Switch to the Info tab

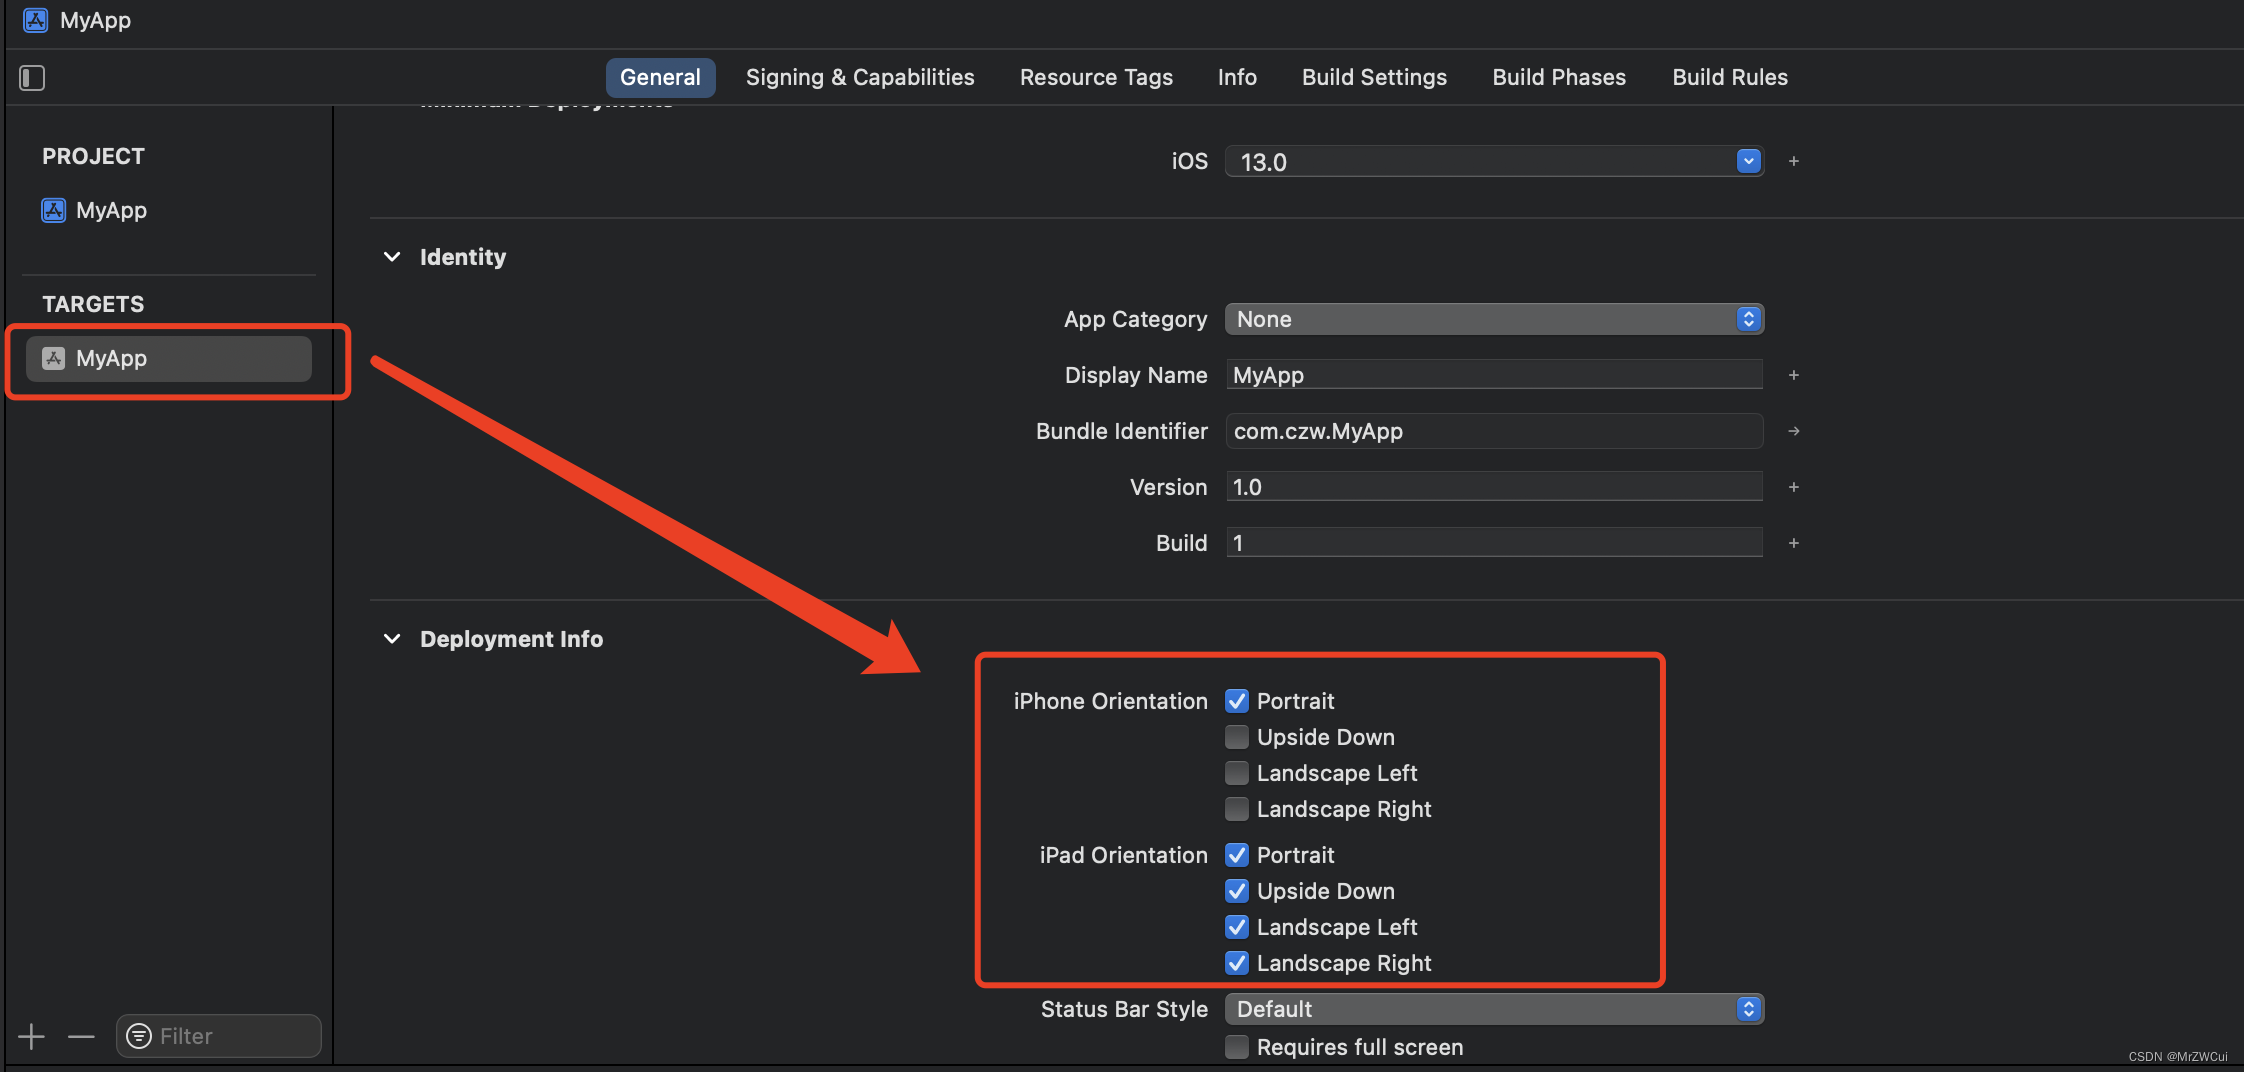(x=1237, y=77)
